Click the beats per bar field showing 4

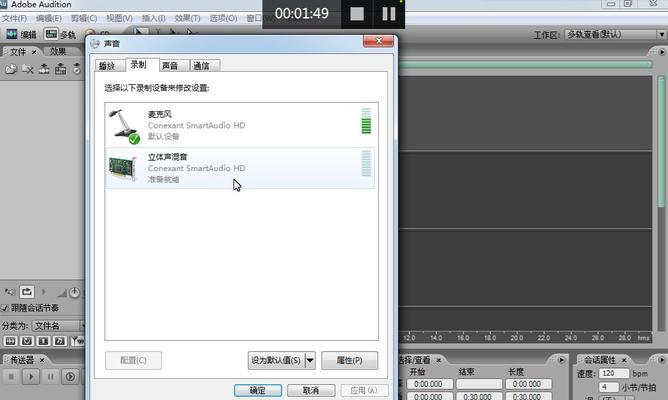(x=609, y=387)
